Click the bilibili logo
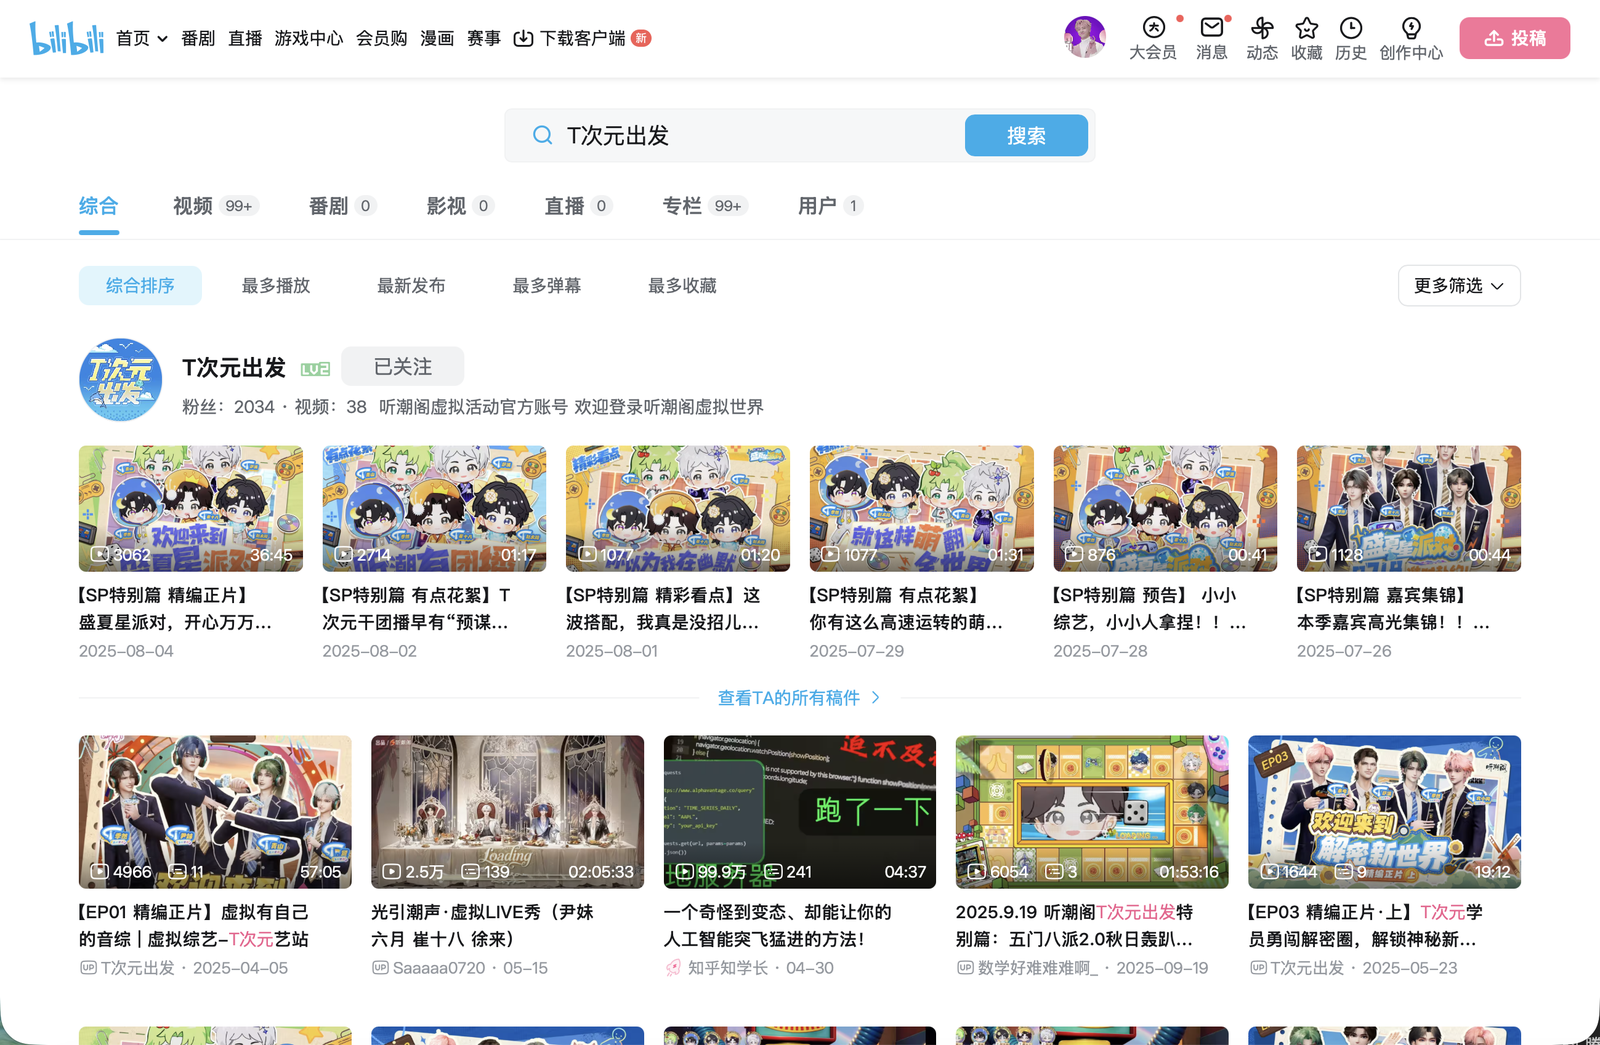 tap(66, 38)
